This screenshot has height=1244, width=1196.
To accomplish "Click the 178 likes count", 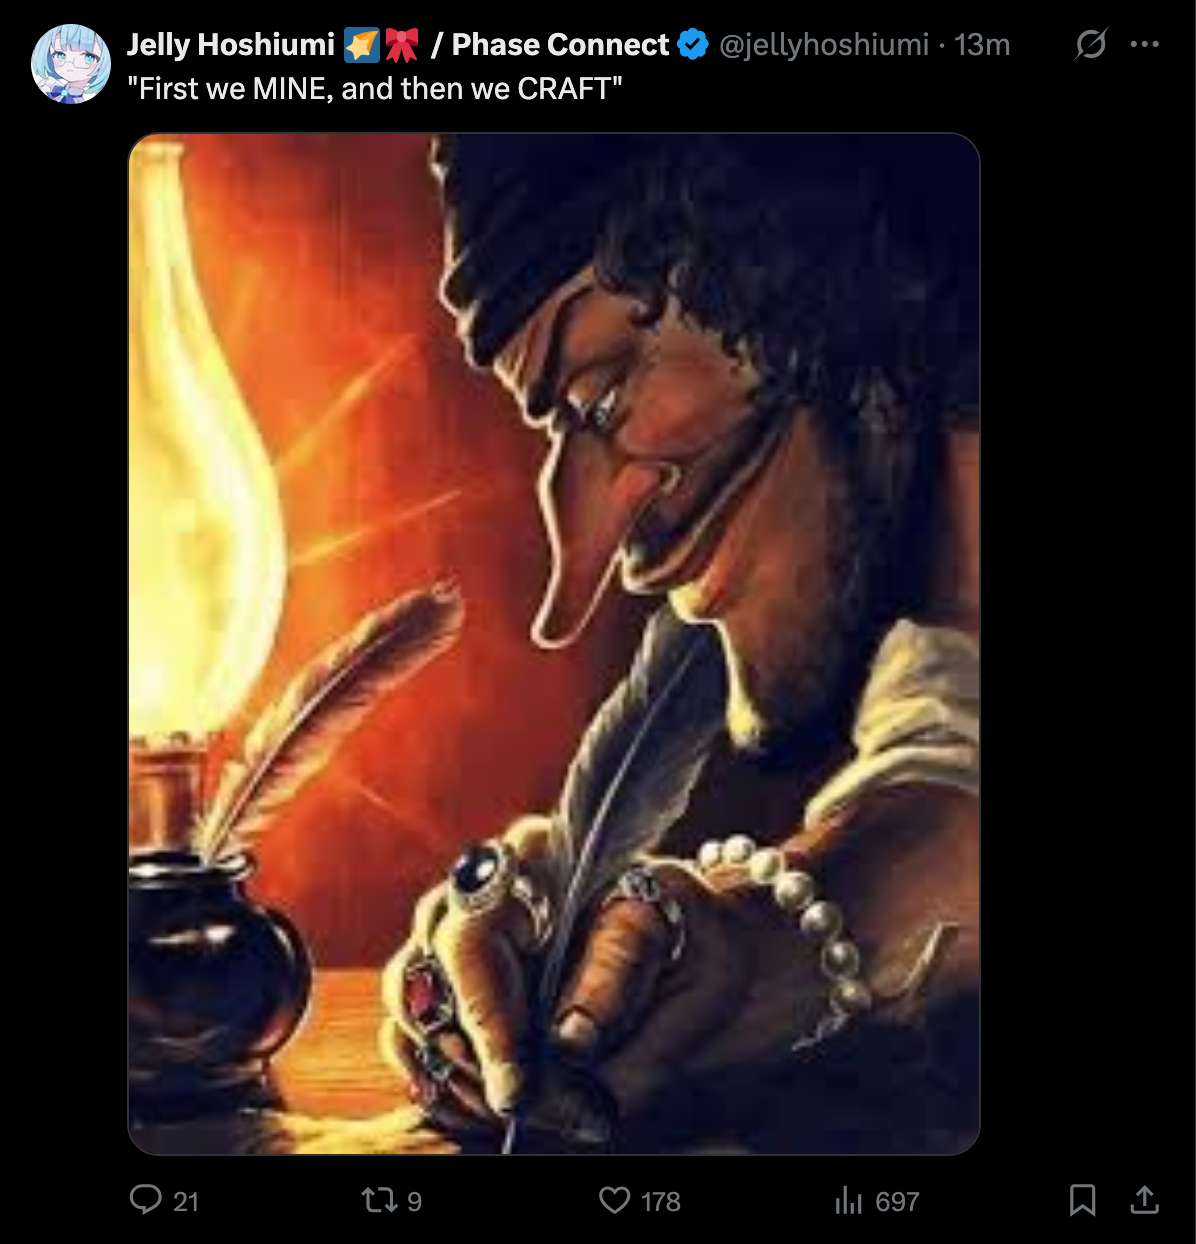I will point(661,1201).
